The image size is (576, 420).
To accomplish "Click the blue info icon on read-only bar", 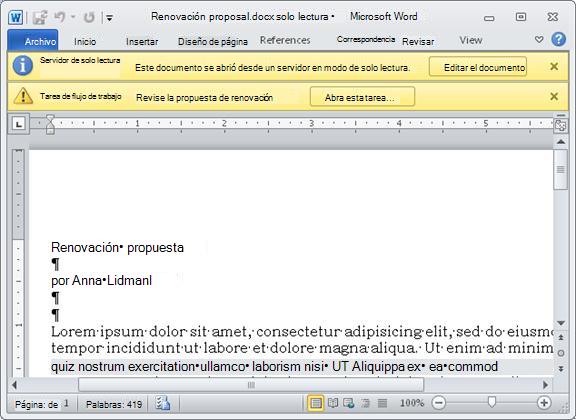I will pos(23,66).
